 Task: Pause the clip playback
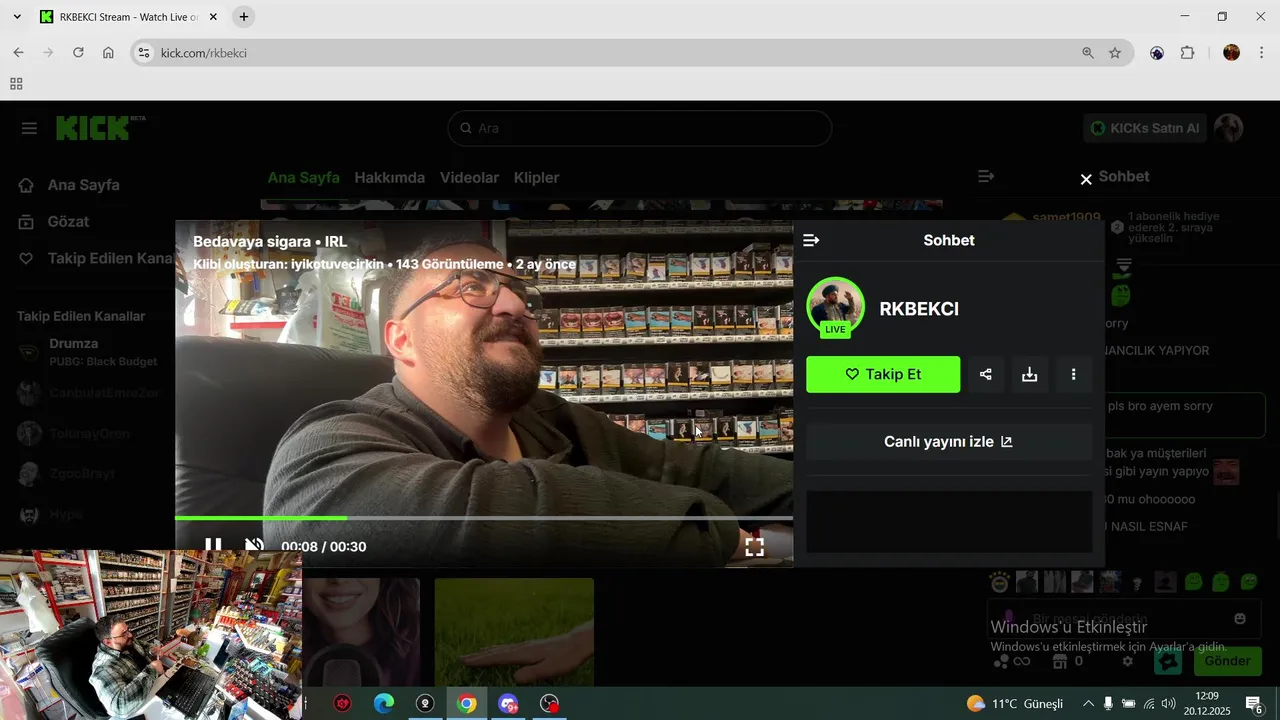(213, 546)
